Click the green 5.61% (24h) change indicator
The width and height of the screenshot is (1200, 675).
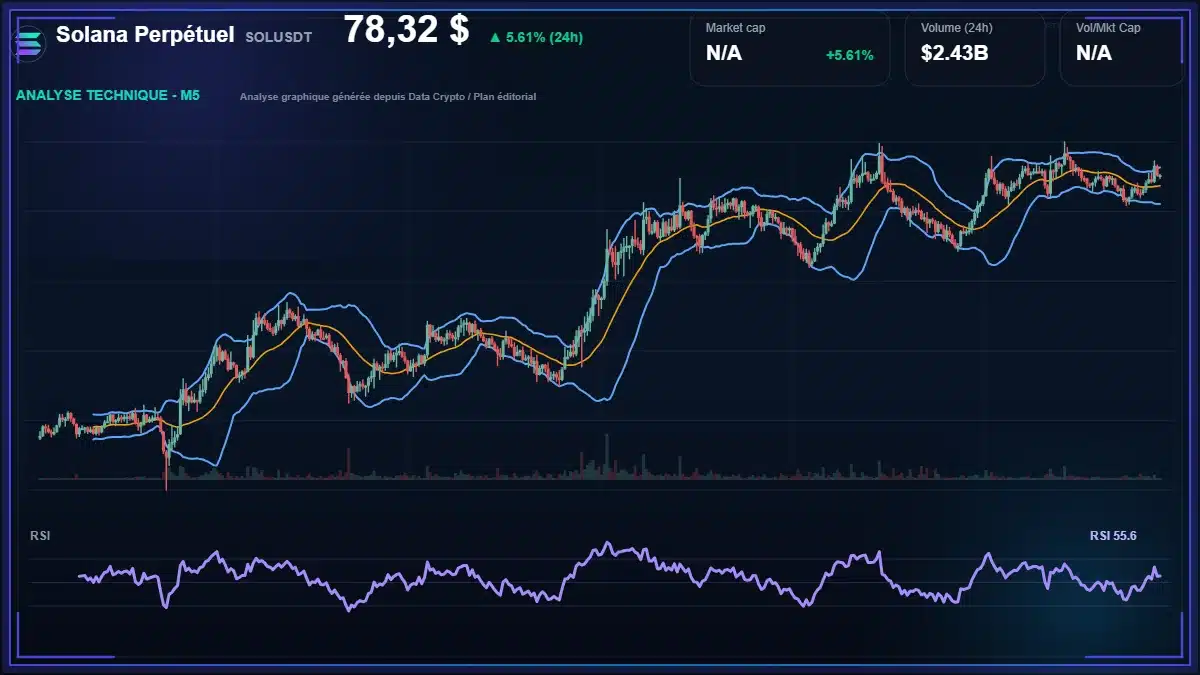[x=536, y=37]
